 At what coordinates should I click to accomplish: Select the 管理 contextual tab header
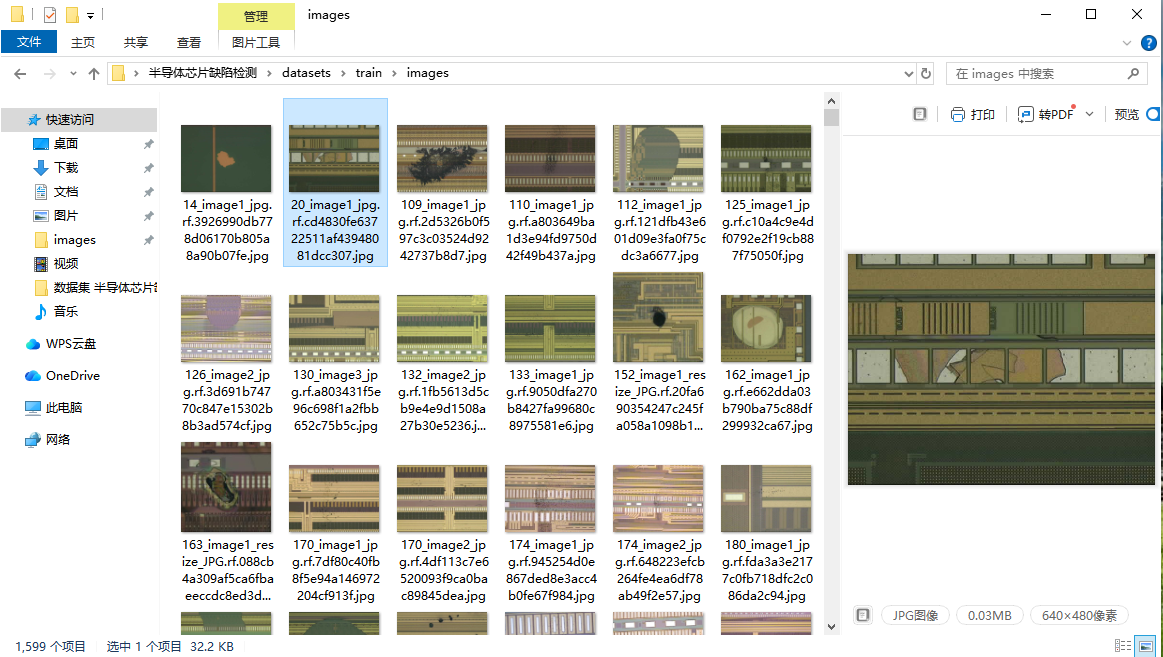tap(256, 16)
